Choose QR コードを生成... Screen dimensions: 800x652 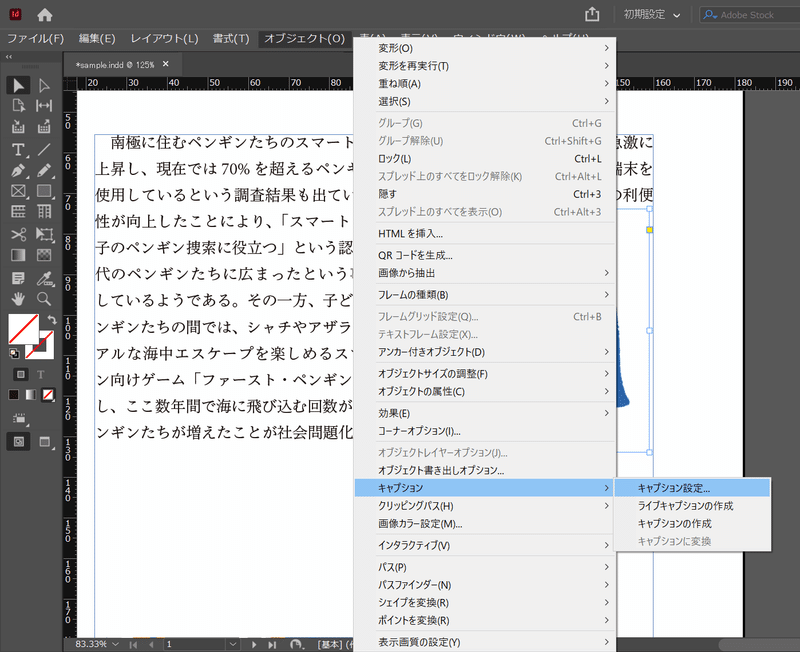[485, 256]
